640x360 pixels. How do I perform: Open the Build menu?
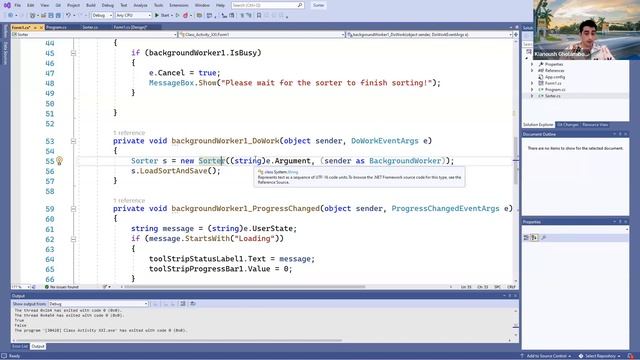pos(91,5)
